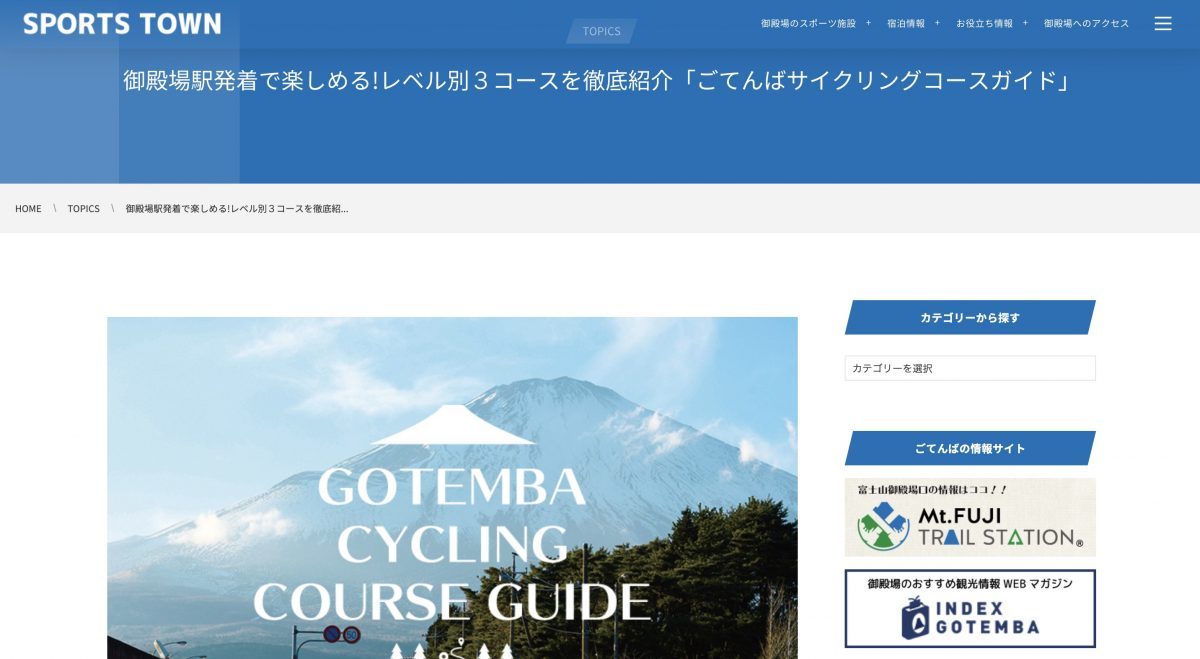Click the SPORTS TOWN logo
The image size is (1200, 659).
click(x=122, y=23)
